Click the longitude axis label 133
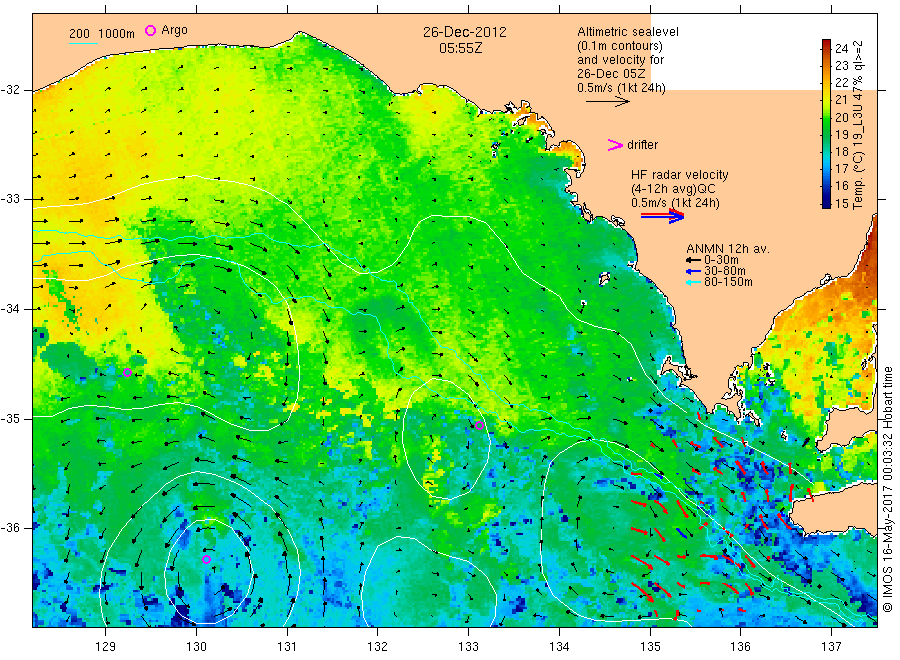The height and width of the screenshot is (660, 900). pos(468,647)
